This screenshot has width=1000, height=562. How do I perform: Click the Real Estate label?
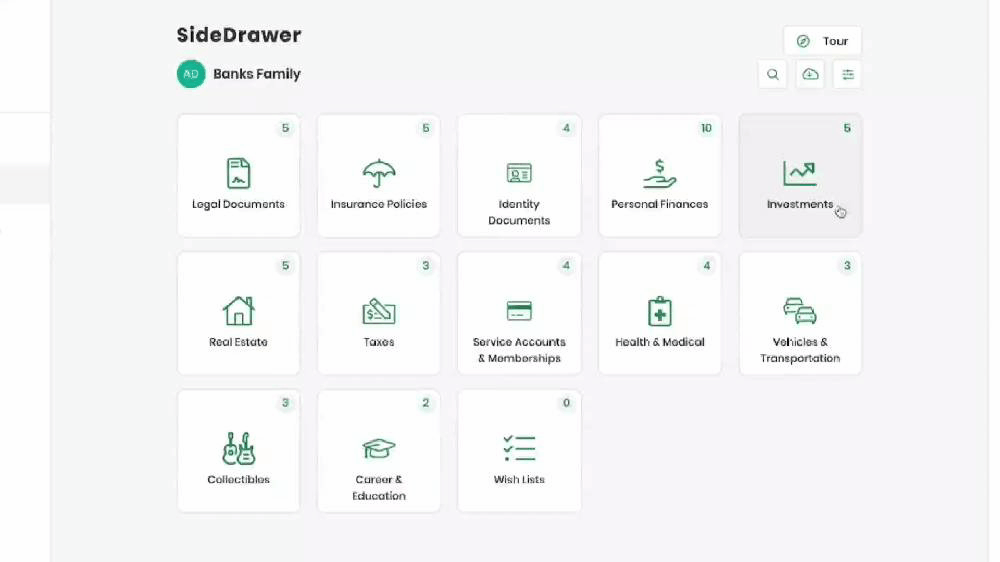(x=238, y=342)
